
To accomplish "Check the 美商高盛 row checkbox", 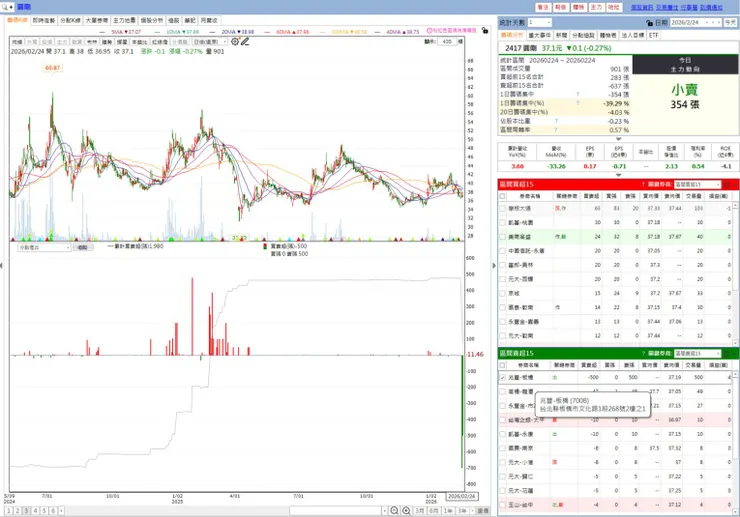I will [503, 237].
